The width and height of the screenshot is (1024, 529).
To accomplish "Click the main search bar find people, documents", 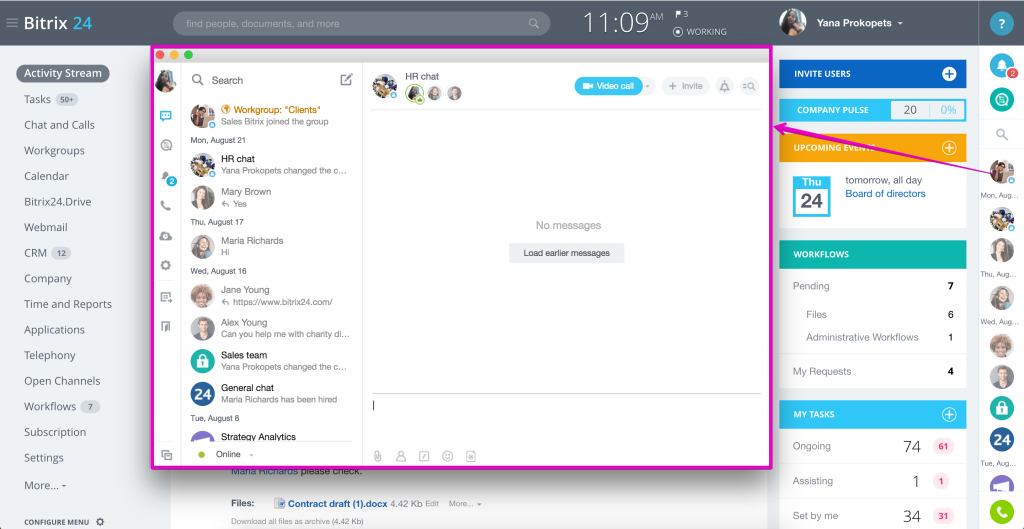I will point(361,24).
